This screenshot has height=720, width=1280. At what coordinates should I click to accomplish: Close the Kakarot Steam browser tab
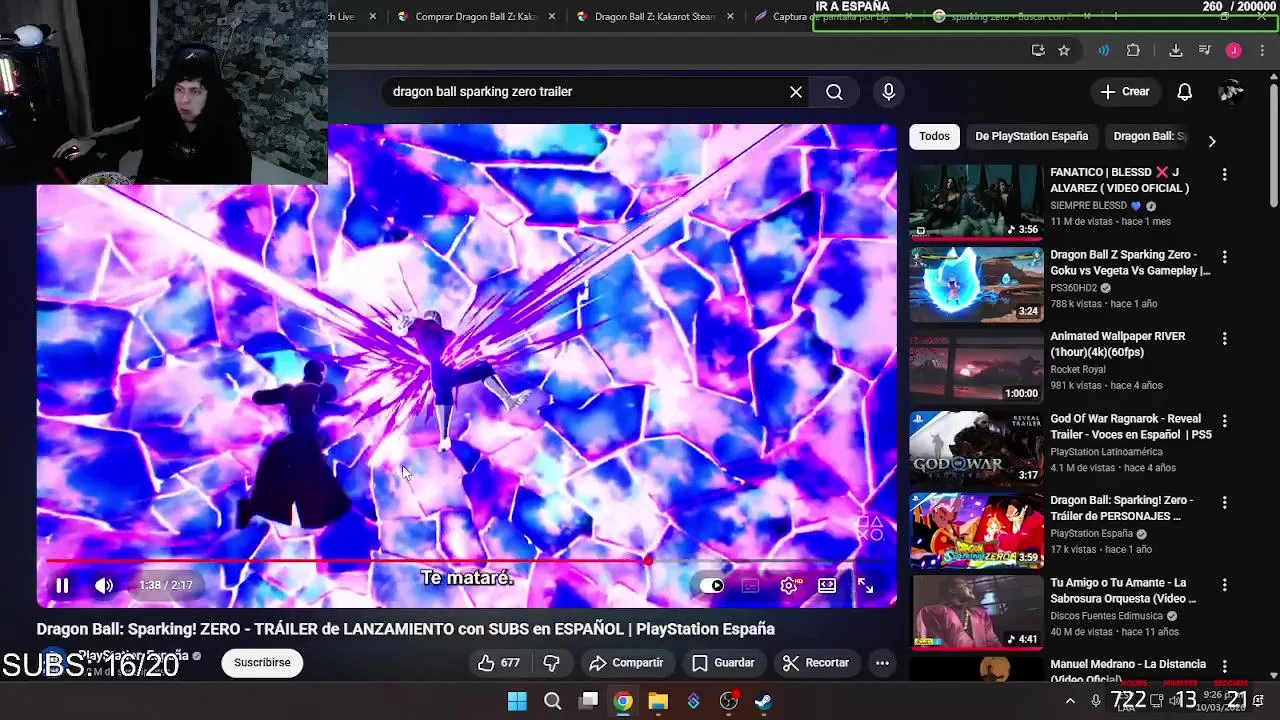point(731,17)
